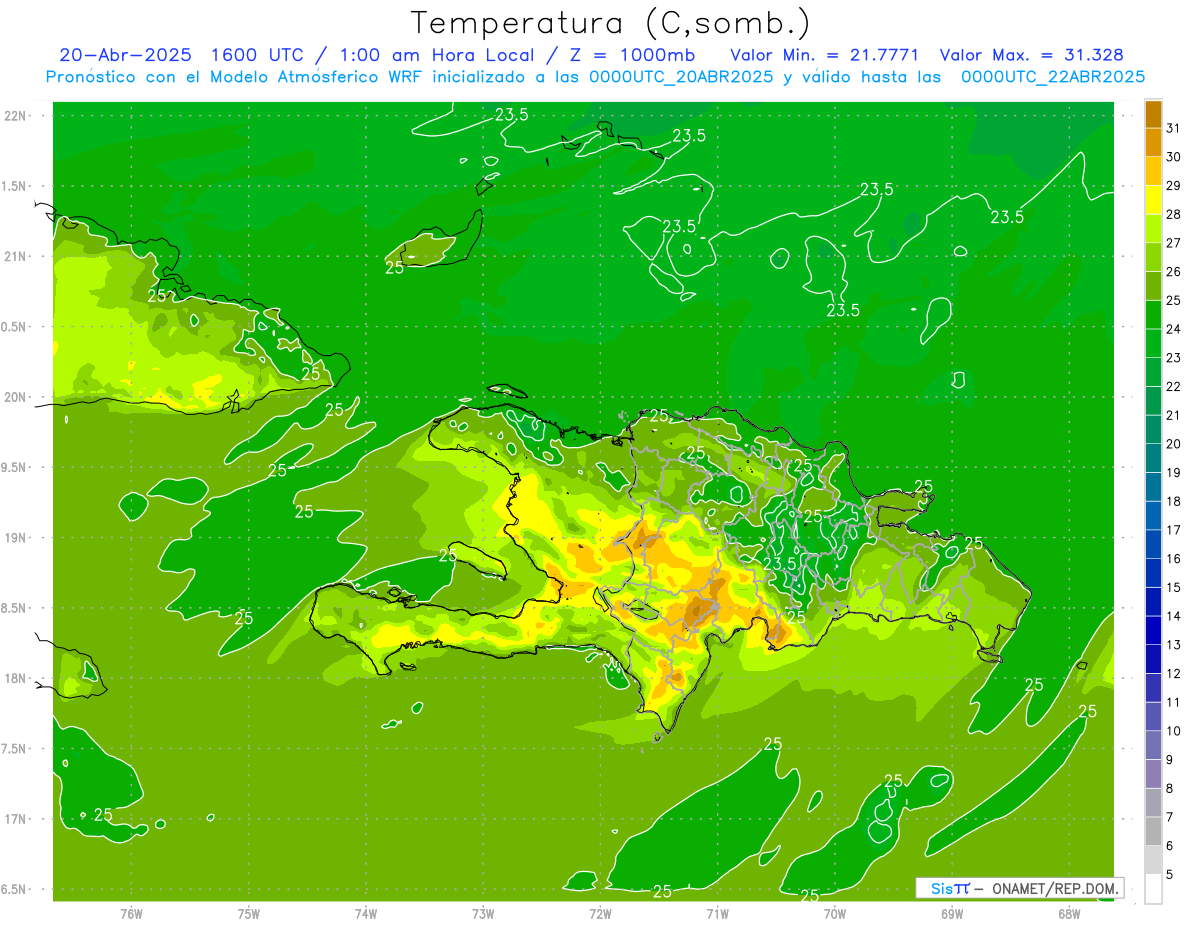Click the "Valor Min. = 21.7771" text
The image size is (1200, 927).
pos(825,55)
